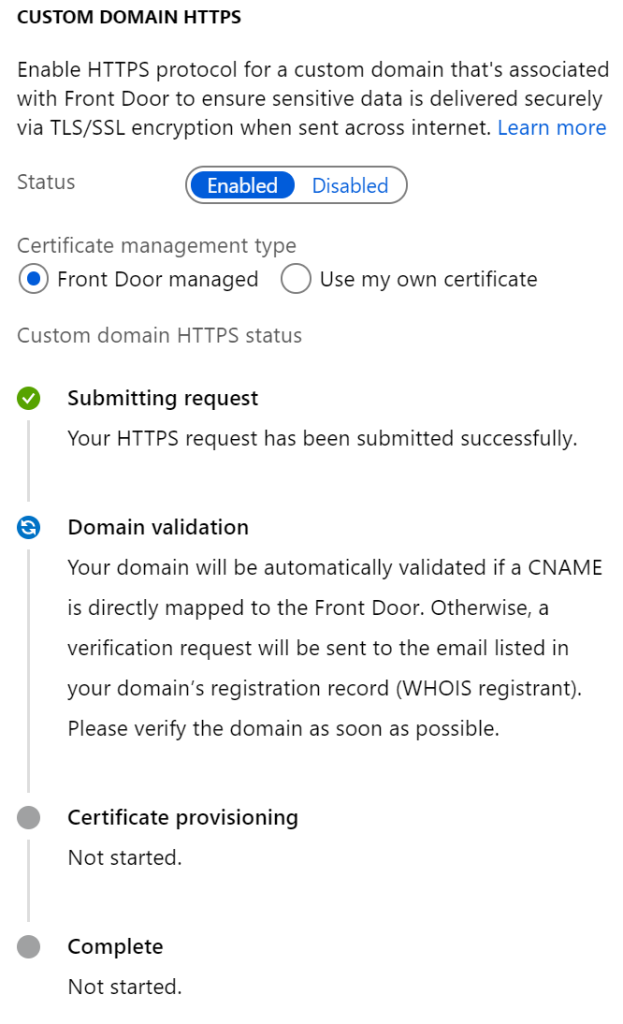Image resolution: width=623 pixels, height=1024 pixels.
Task: Click the Custom domain HTTPS status label
Action: click(159, 335)
